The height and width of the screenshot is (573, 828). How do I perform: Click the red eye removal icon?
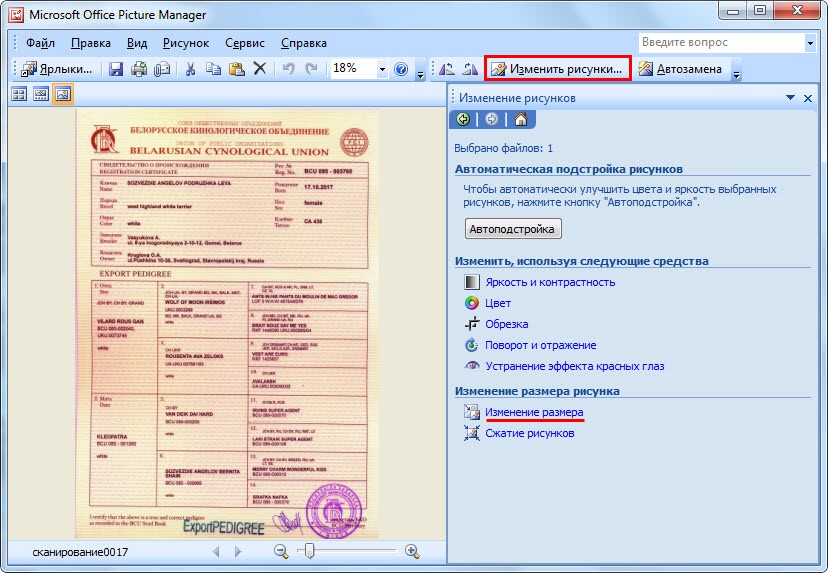coord(472,365)
